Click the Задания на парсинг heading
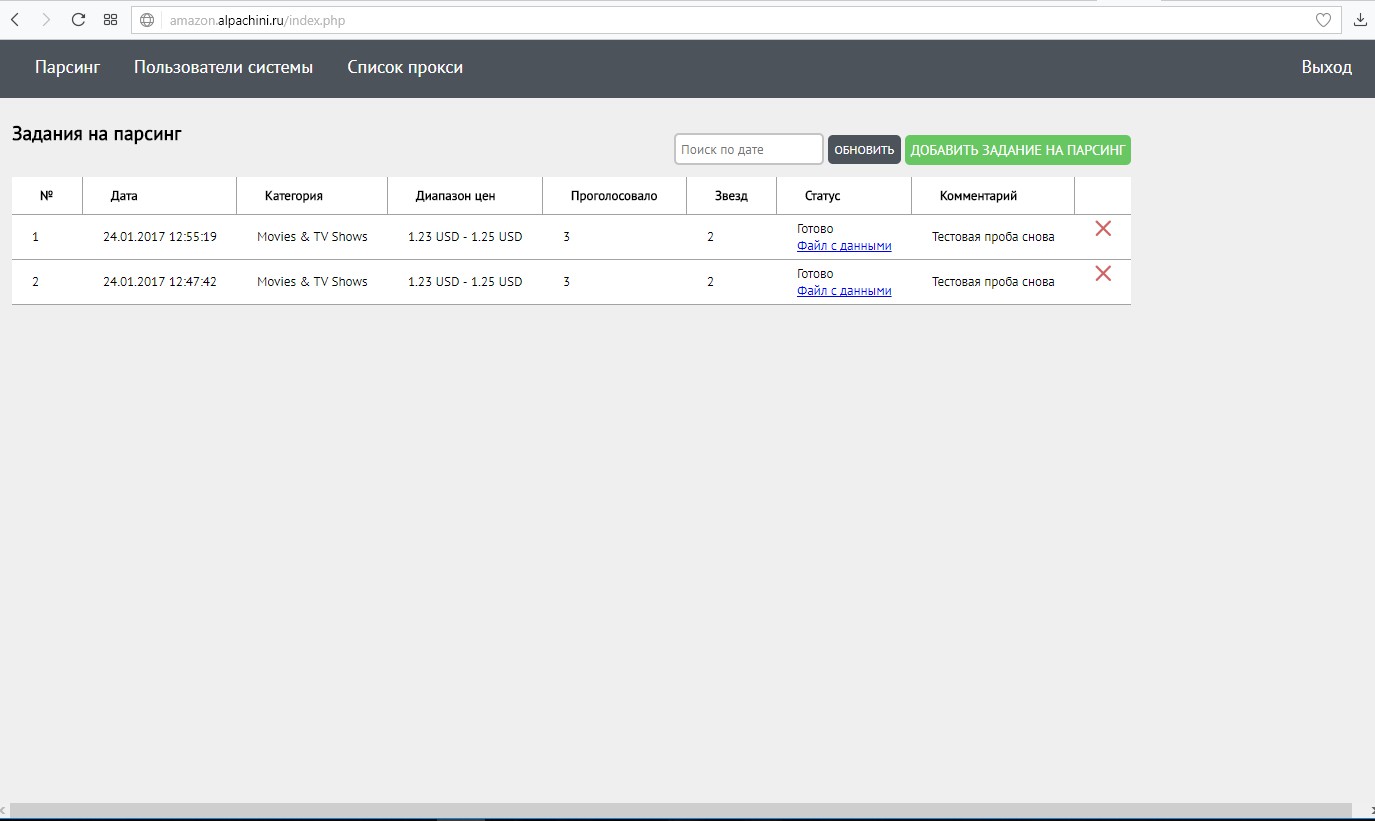 click(97, 134)
